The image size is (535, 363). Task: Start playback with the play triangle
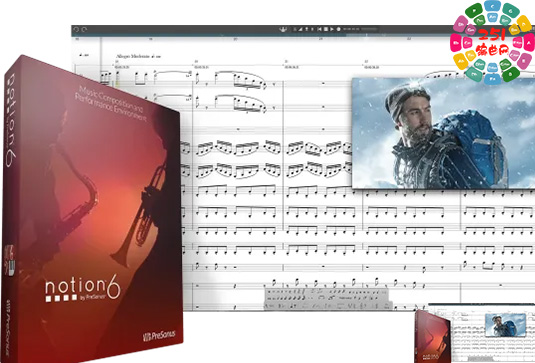click(x=332, y=29)
